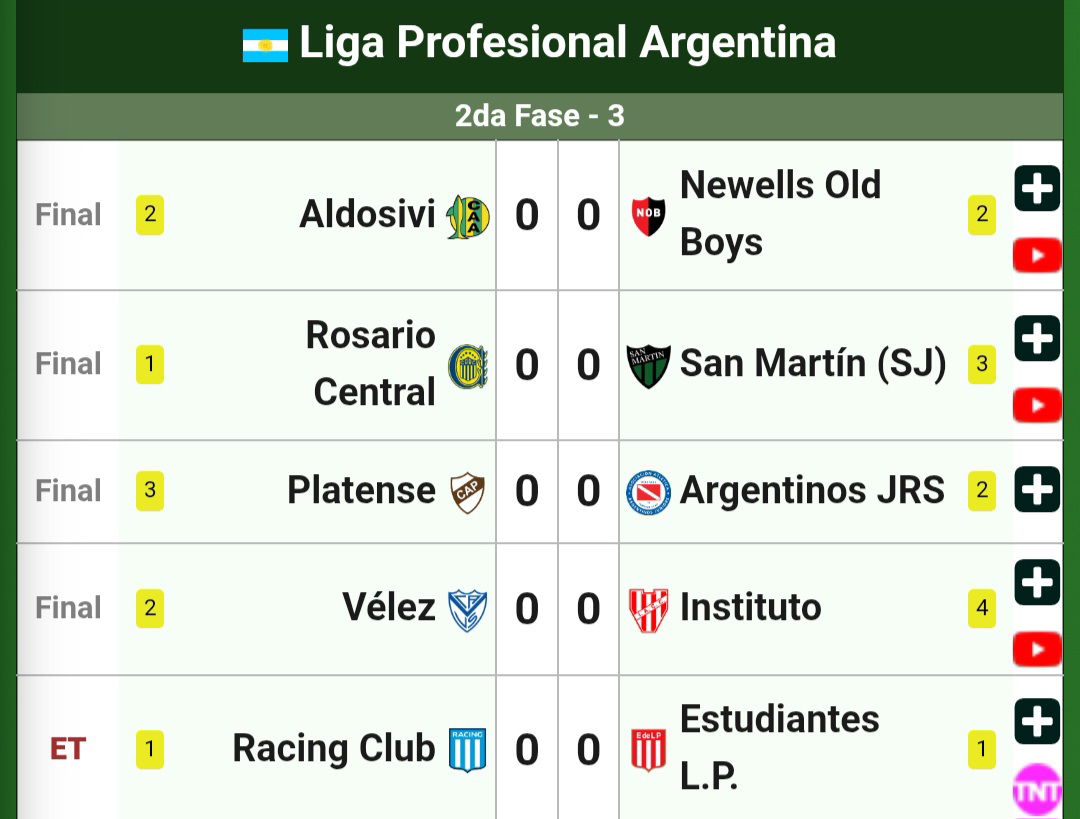Select the Liga Profesional Argentina header
Image resolution: width=1080 pixels, height=819 pixels.
point(539,43)
